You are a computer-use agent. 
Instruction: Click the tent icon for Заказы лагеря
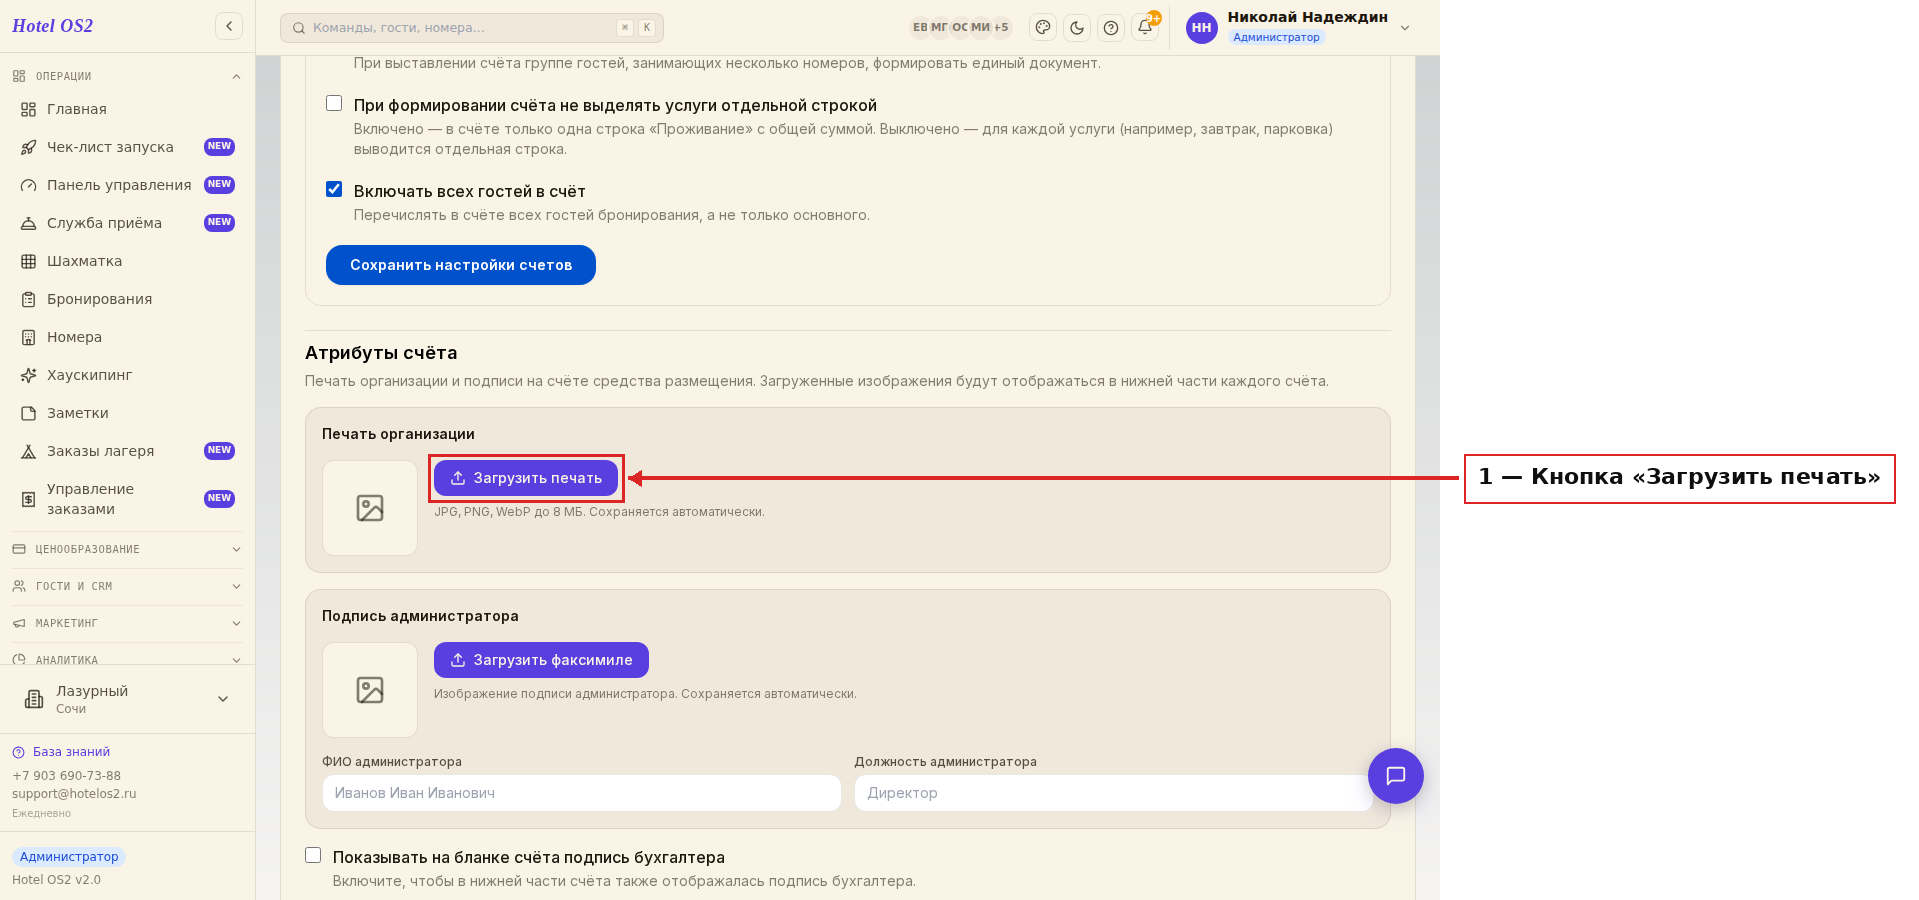[29, 451]
